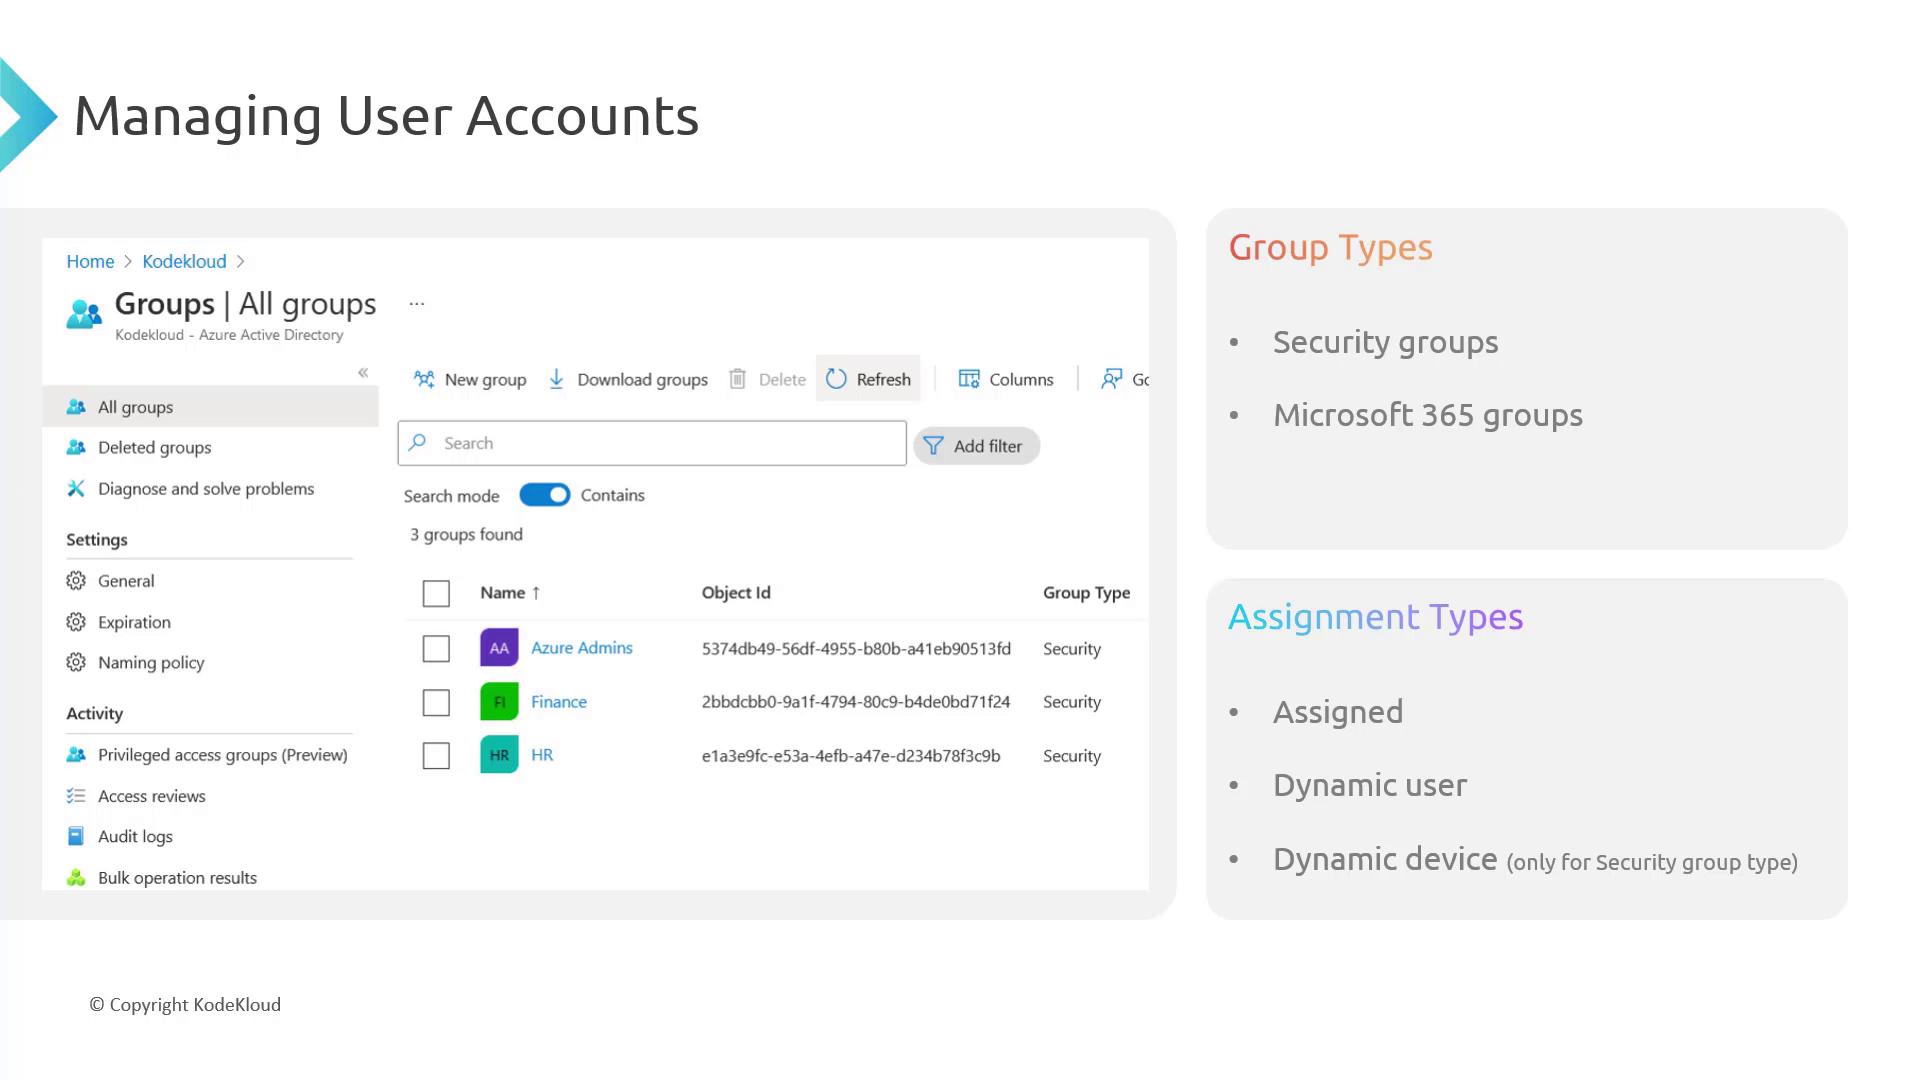Toggle the Search mode Contains switch

coord(544,495)
